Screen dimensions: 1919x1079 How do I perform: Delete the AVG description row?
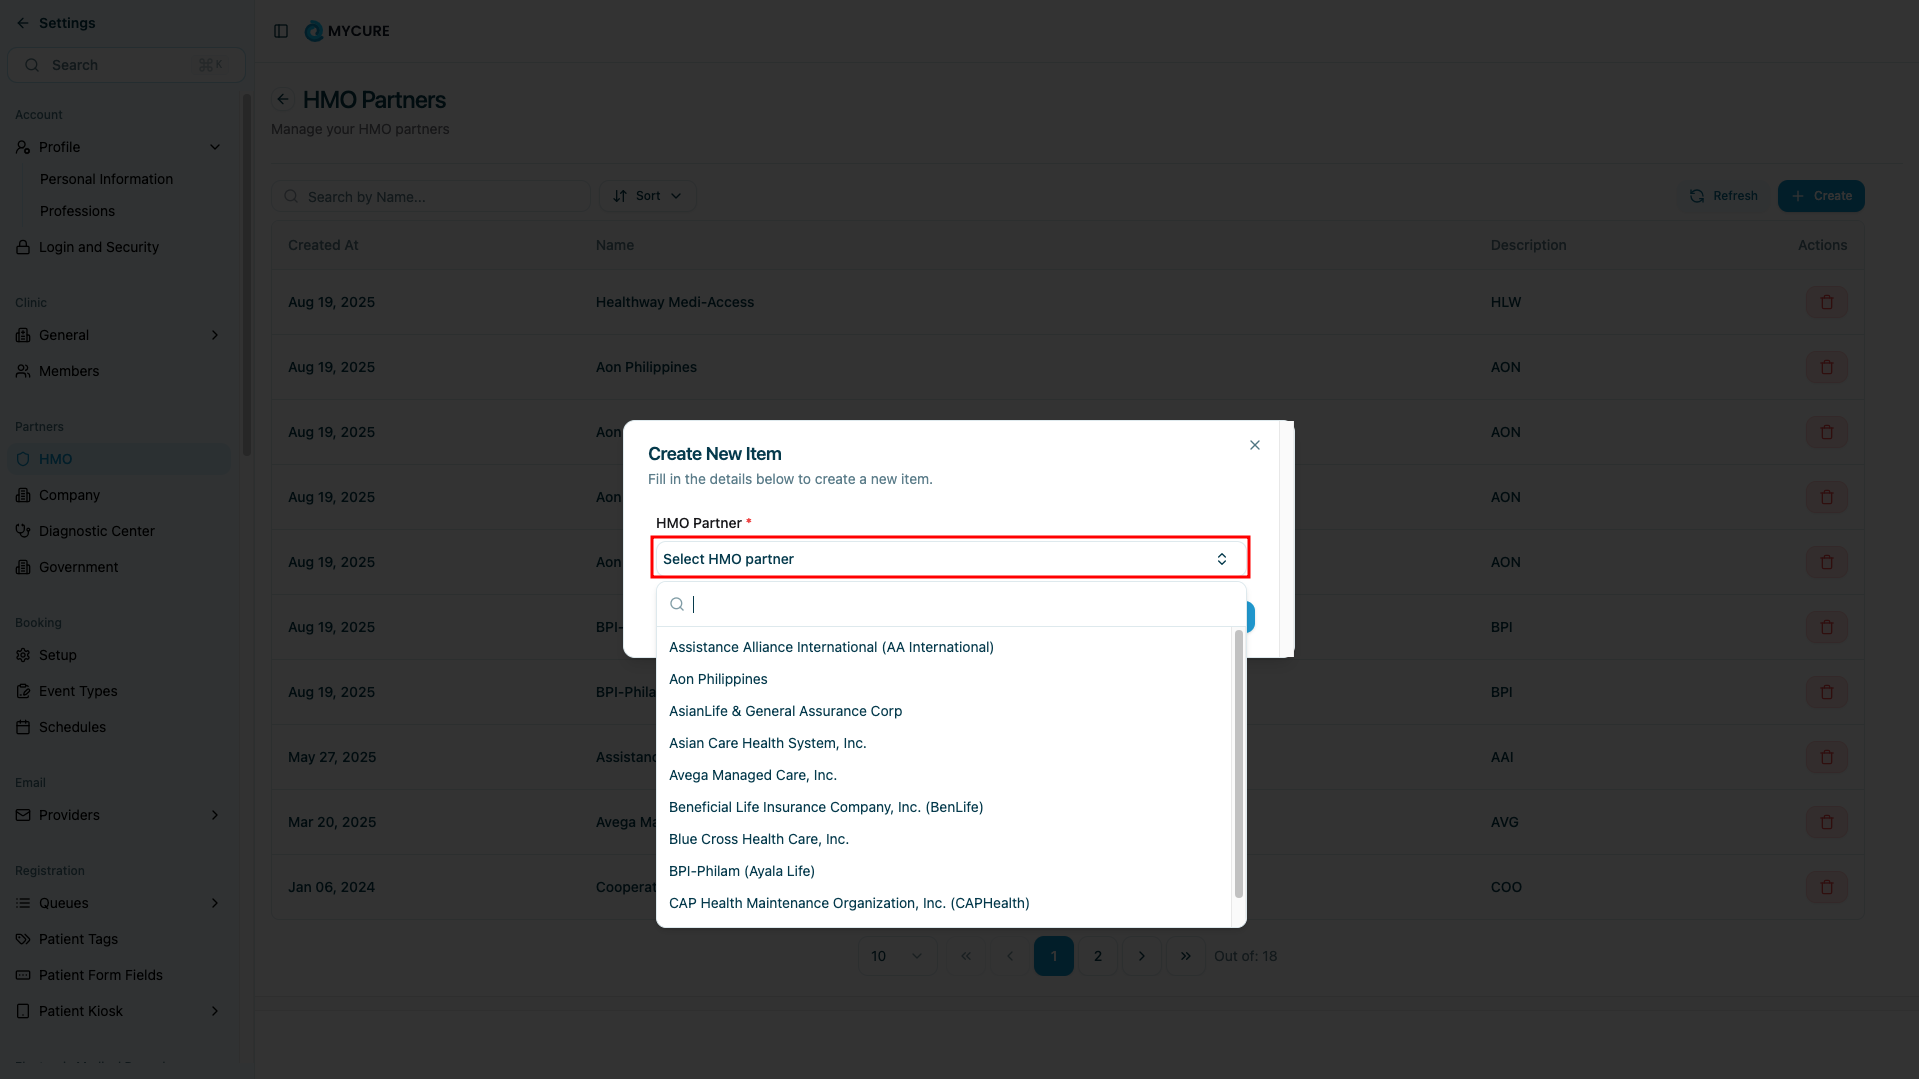pos(1826,822)
